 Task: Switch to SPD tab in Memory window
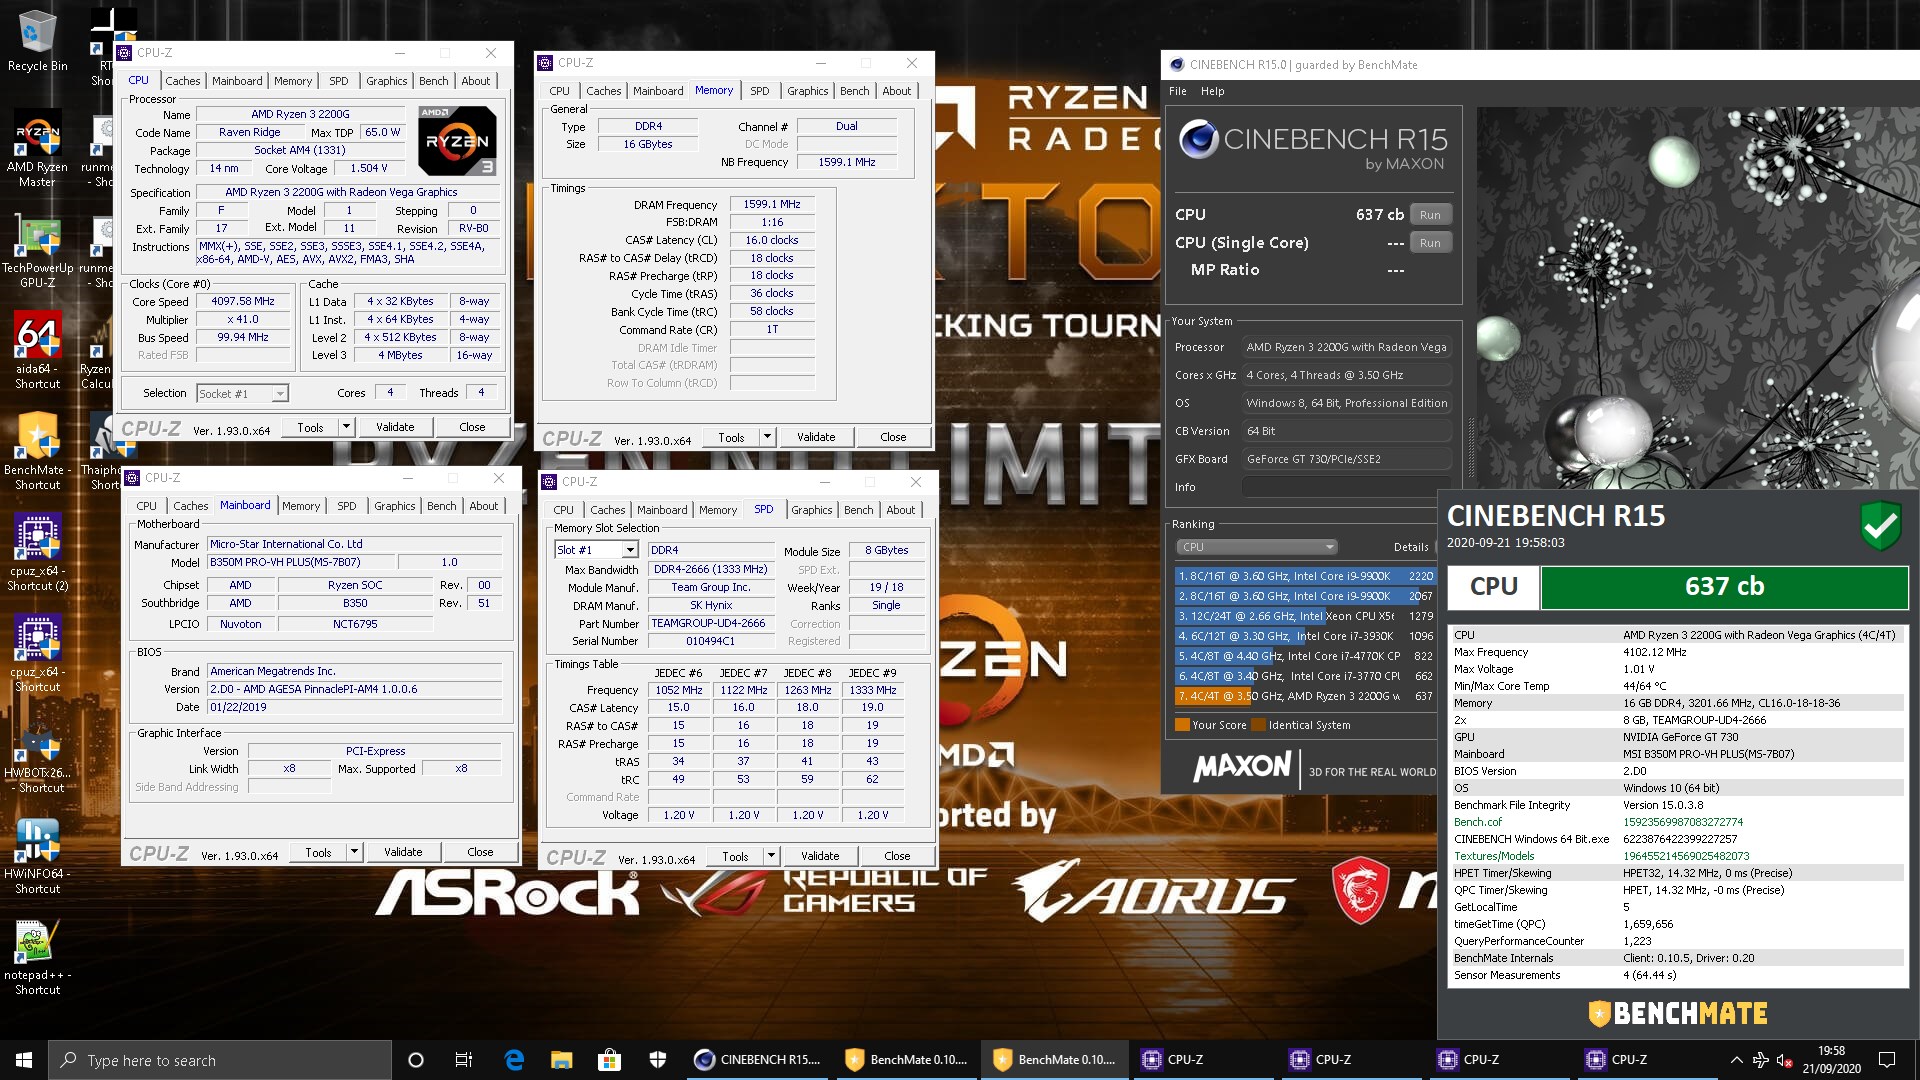[760, 91]
